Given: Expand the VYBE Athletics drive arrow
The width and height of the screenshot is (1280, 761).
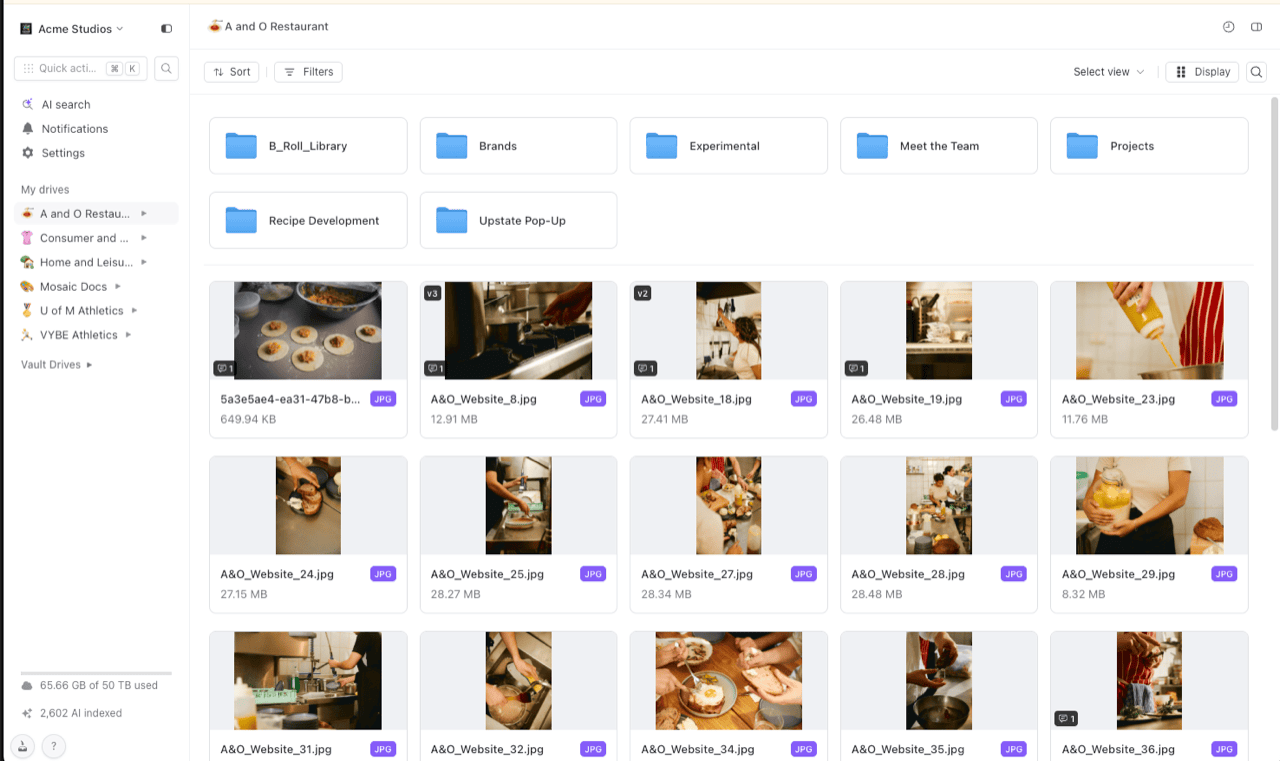Looking at the screenshot, I should [128, 335].
